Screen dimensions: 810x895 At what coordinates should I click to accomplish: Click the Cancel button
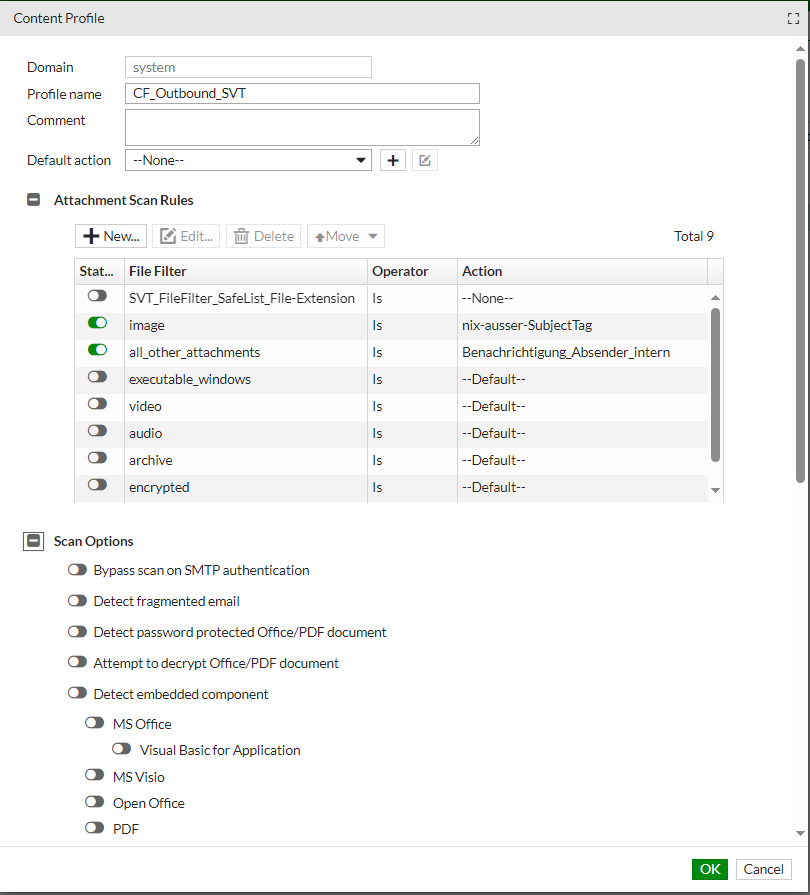click(x=763, y=869)
